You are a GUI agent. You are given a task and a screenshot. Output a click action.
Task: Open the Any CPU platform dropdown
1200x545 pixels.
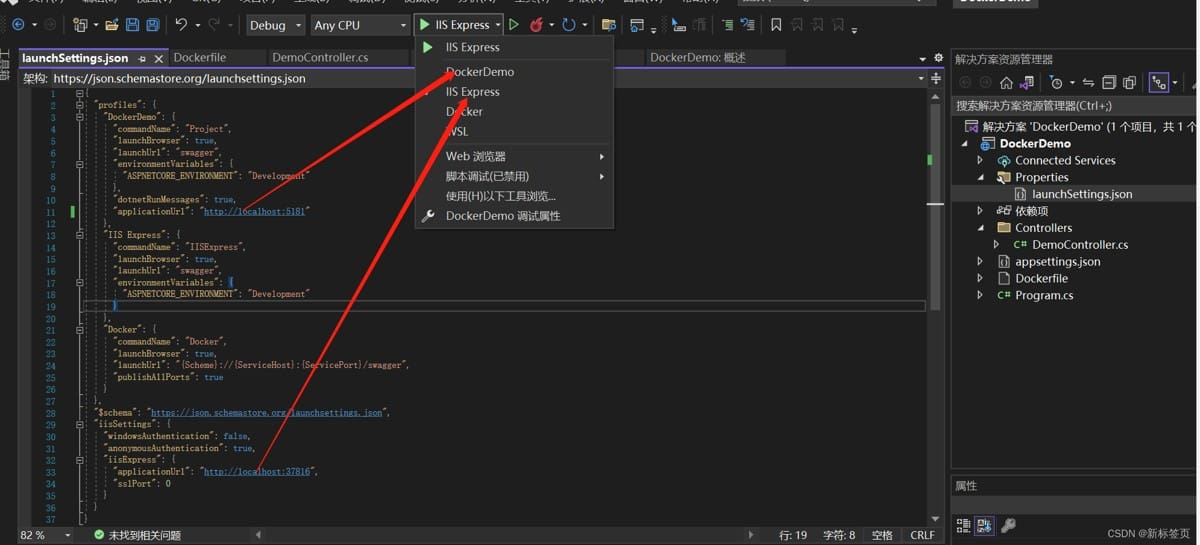(359, 25)
